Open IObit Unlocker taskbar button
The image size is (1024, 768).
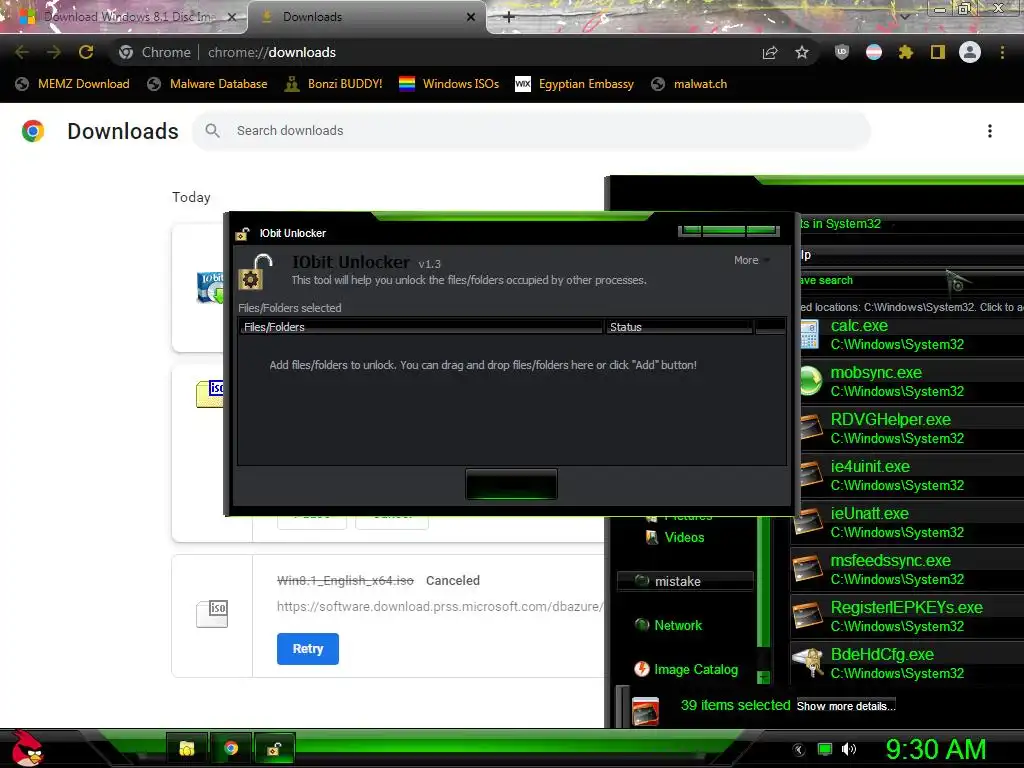274,748
